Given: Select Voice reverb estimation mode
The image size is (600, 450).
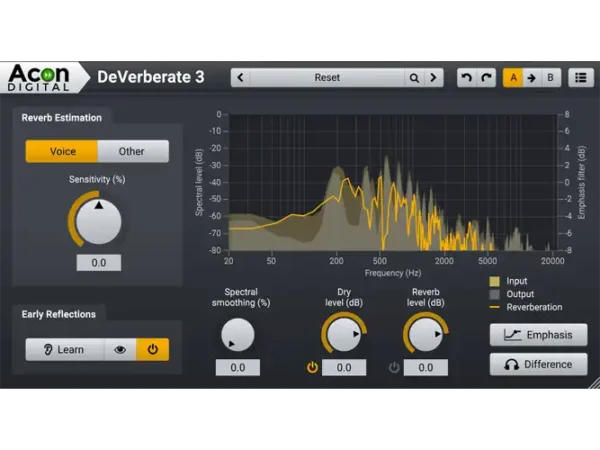Looking at the screenshot, I should point(62,151).
